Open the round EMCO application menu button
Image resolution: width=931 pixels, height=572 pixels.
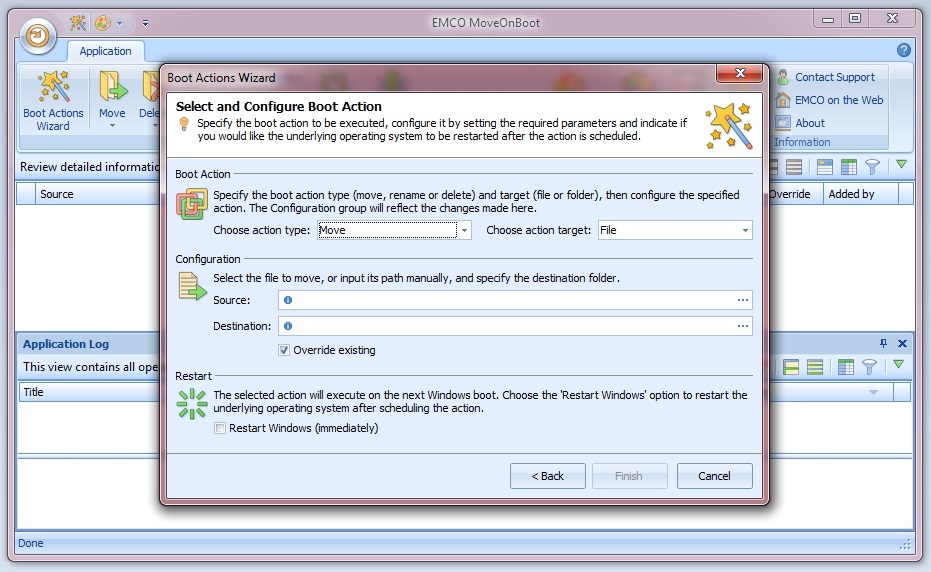38,36
